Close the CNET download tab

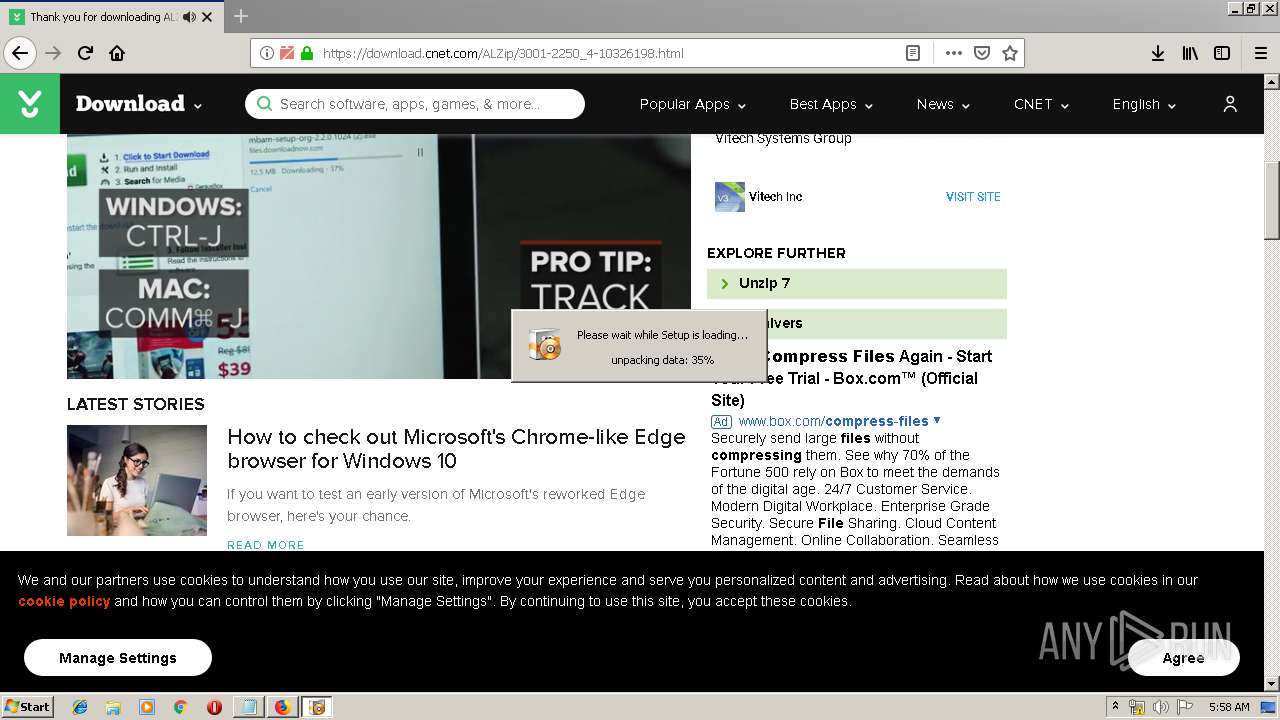coord(207,17)
